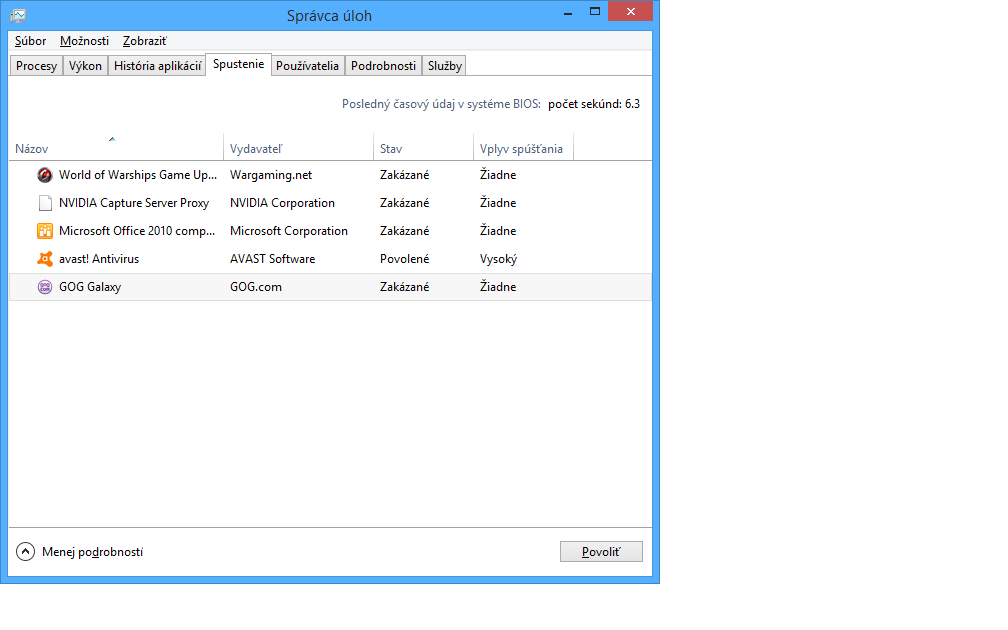This screenshot has height=630, width=1008.
Task: Click Žiadne impact in the GOG Galaxy row
Action: click(498, 287)
